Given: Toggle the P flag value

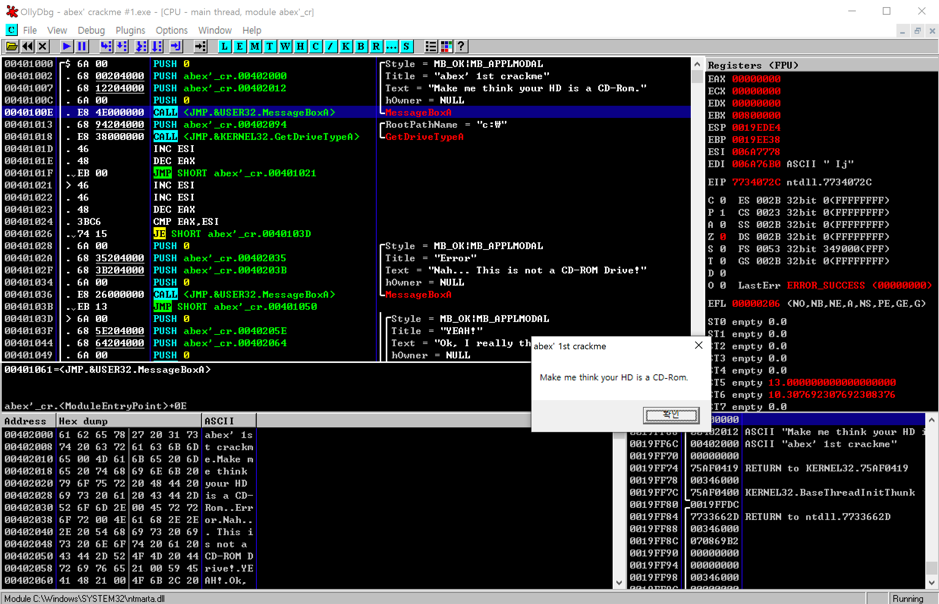Looking at the screenshot, I should pyautogui.click(x=723, y=213).
